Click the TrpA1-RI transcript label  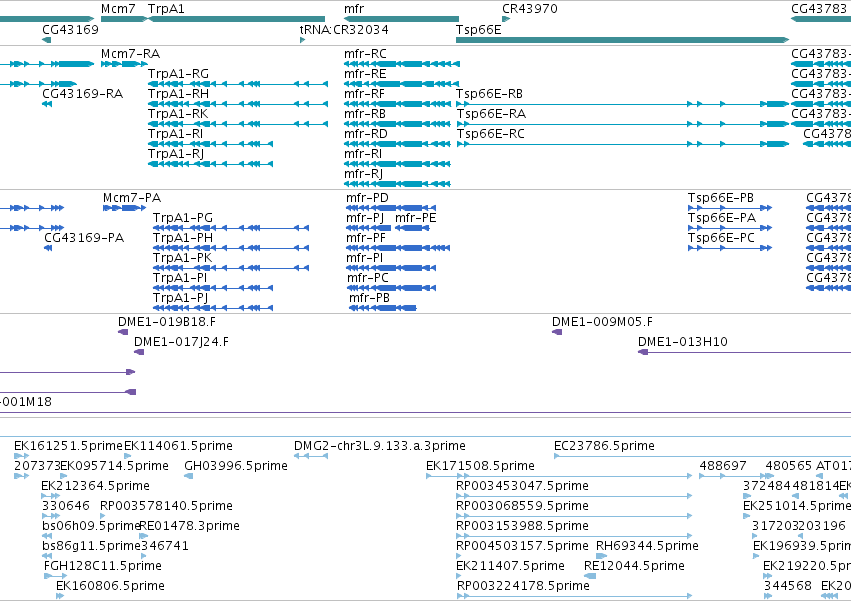pos(176,134)
